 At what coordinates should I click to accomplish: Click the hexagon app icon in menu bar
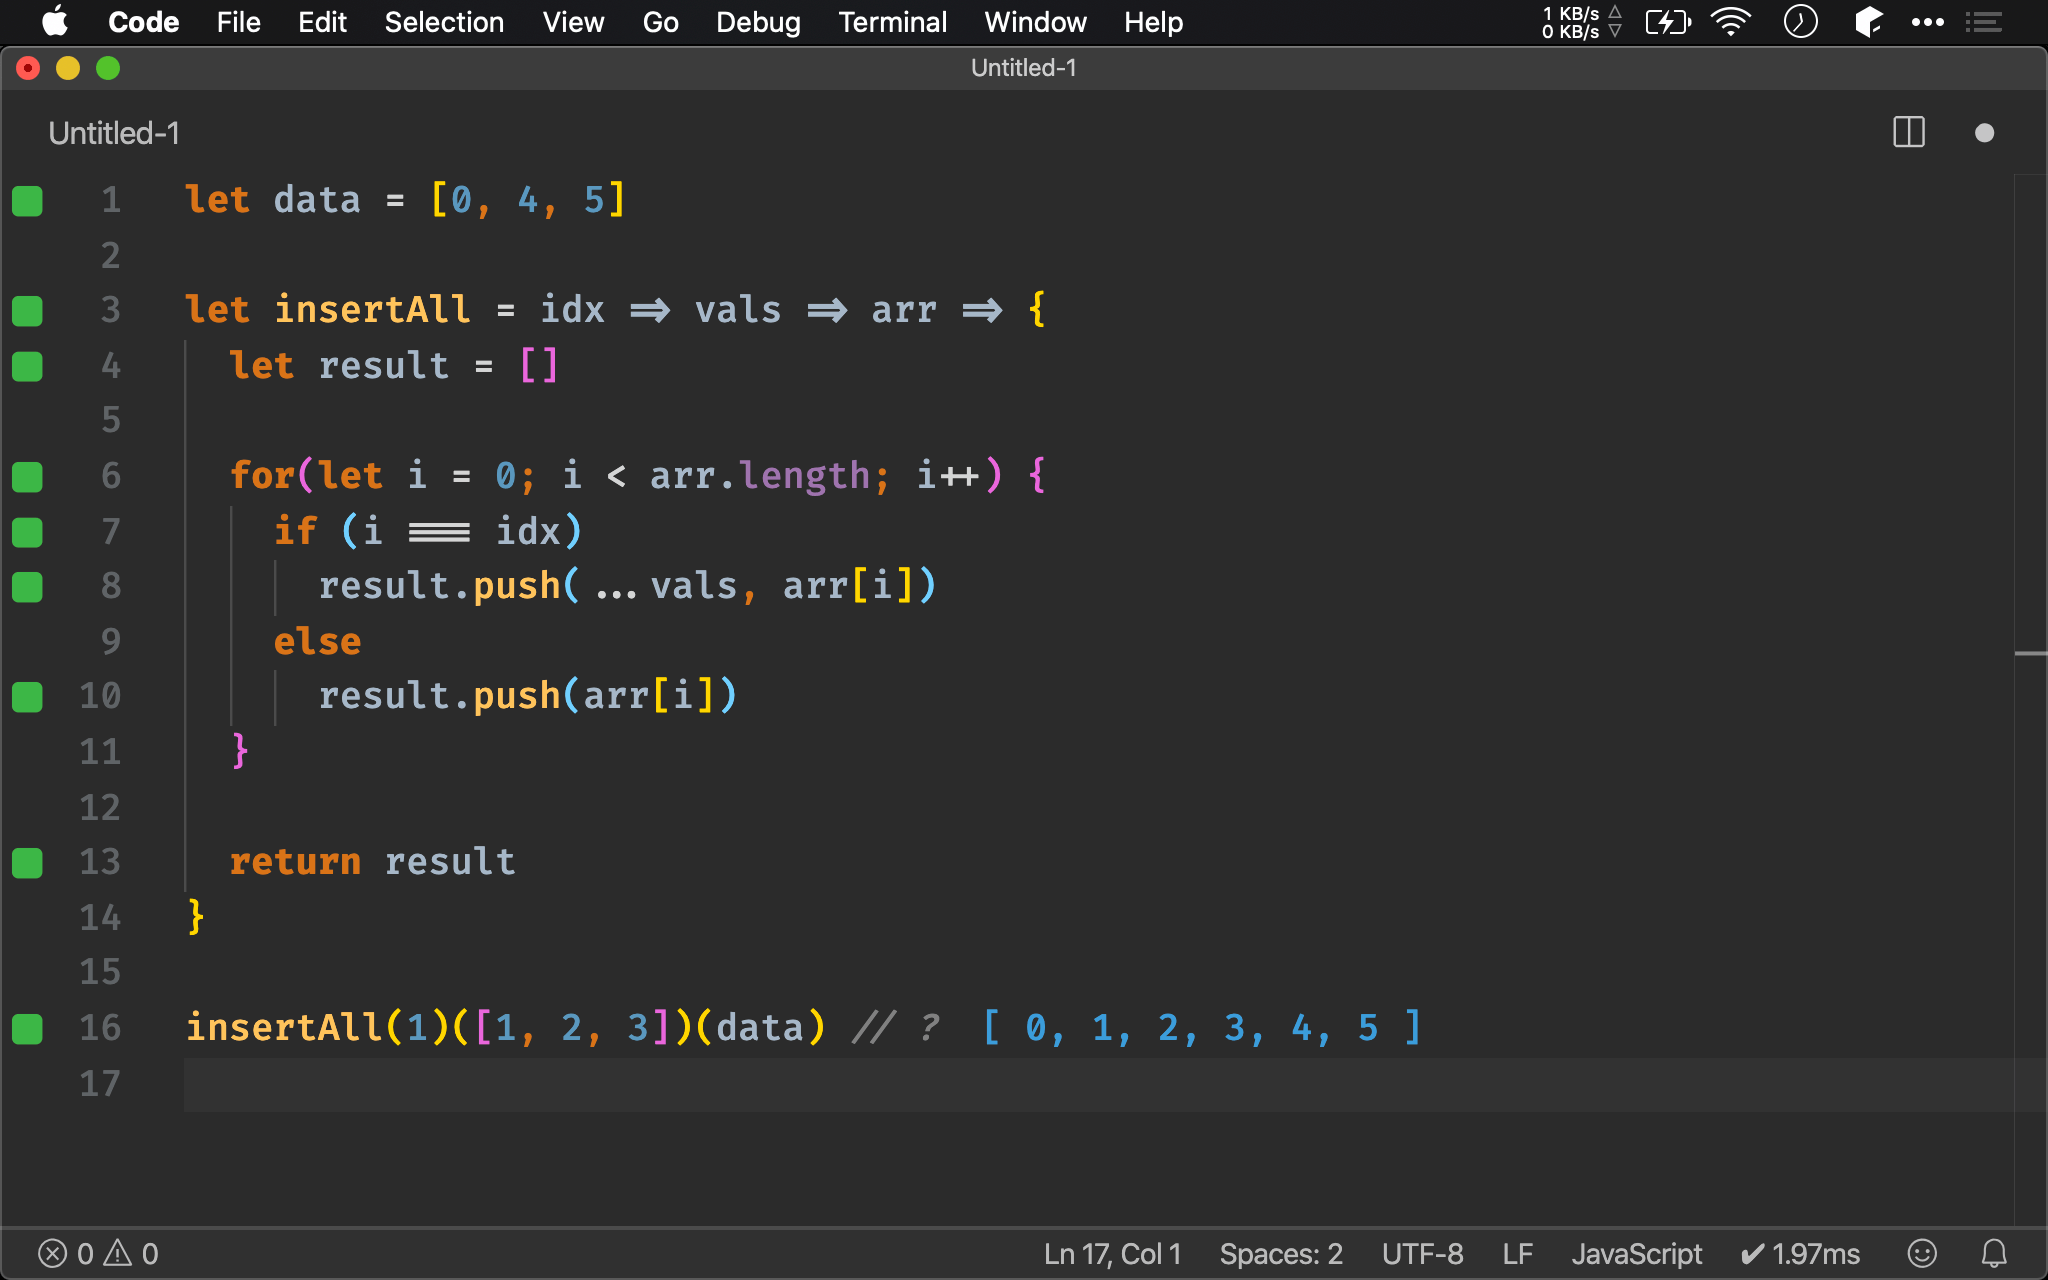pos(1868,22)
